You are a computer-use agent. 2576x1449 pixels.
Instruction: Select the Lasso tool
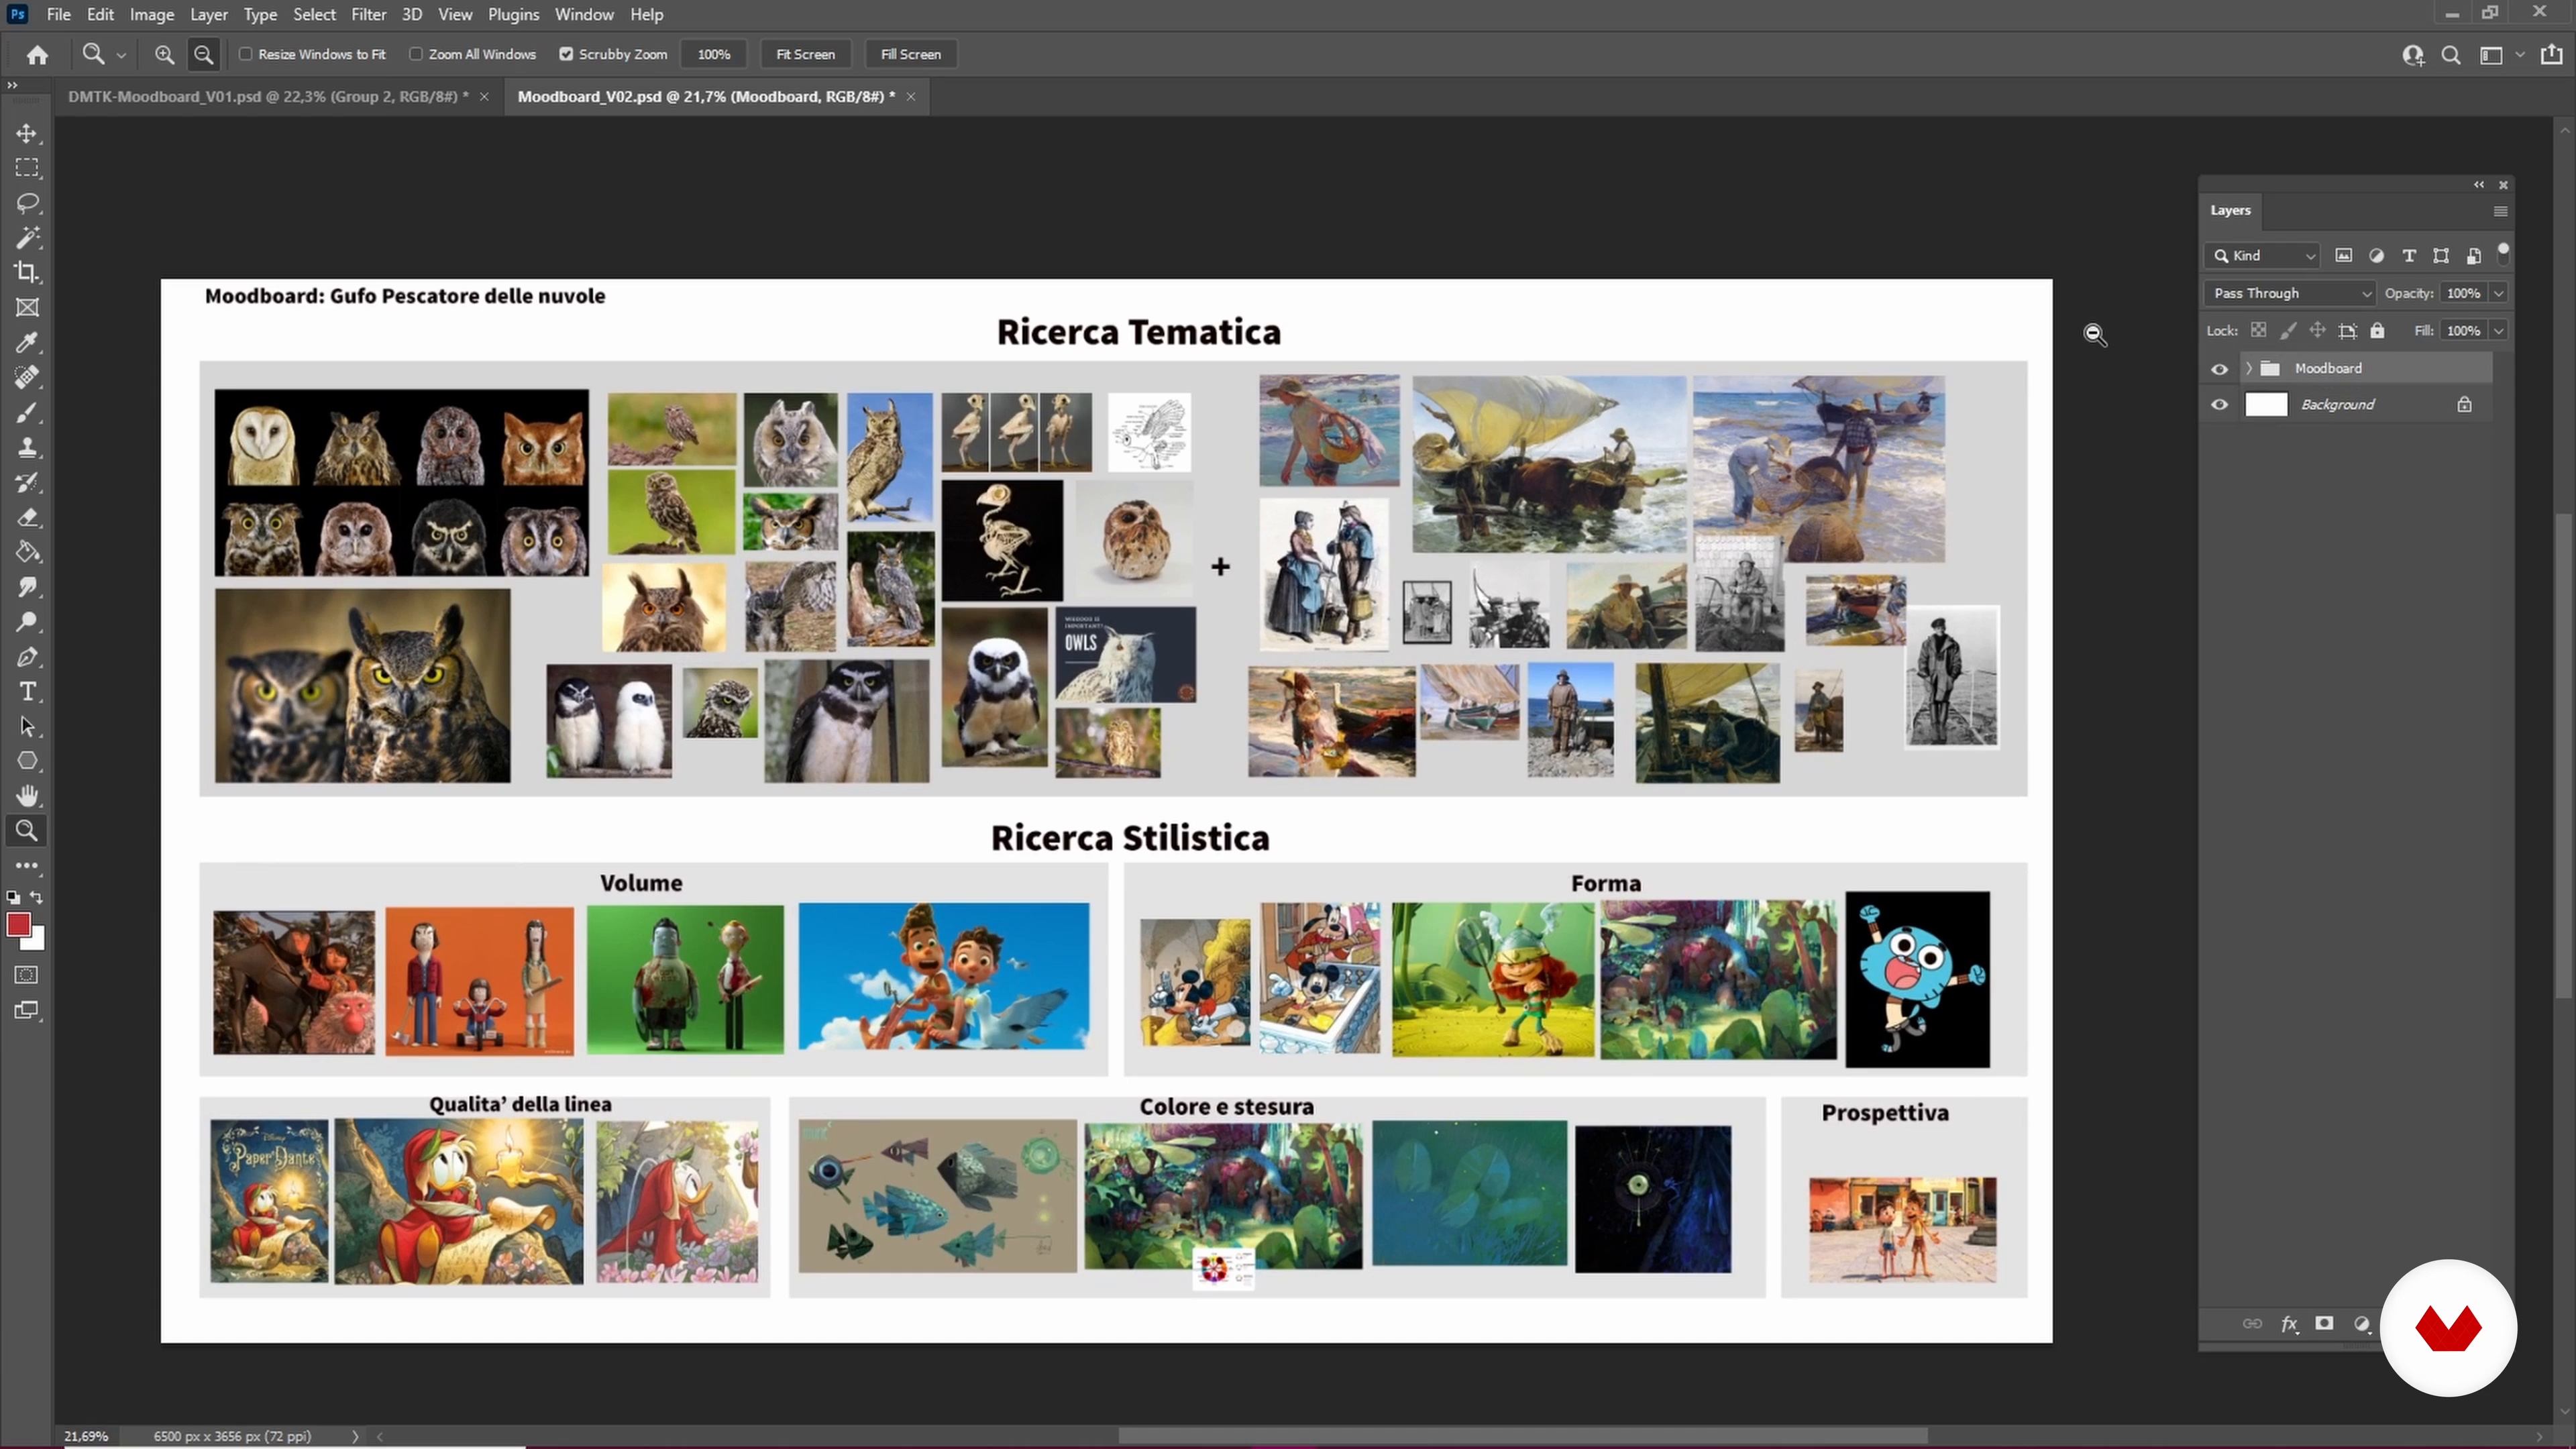[x=27, y=203]
